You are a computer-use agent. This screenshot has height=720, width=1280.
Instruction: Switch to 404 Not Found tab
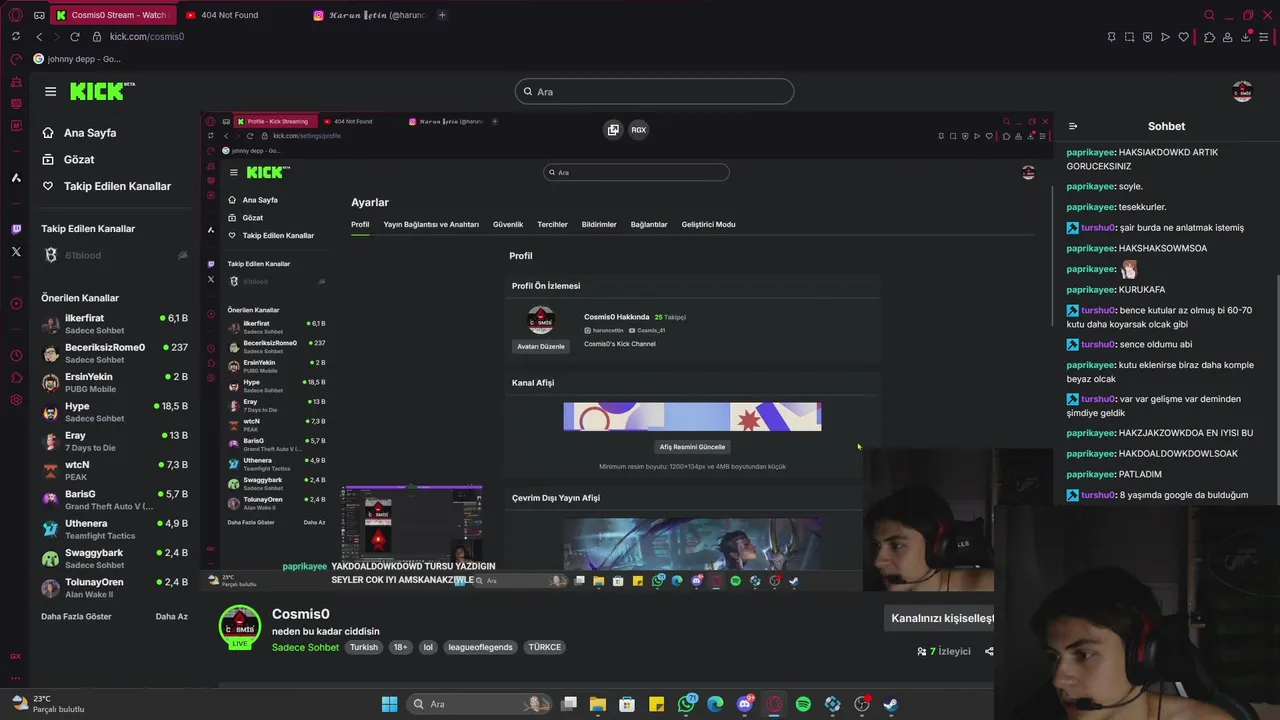pyautogui.click(x=229, y=15)
